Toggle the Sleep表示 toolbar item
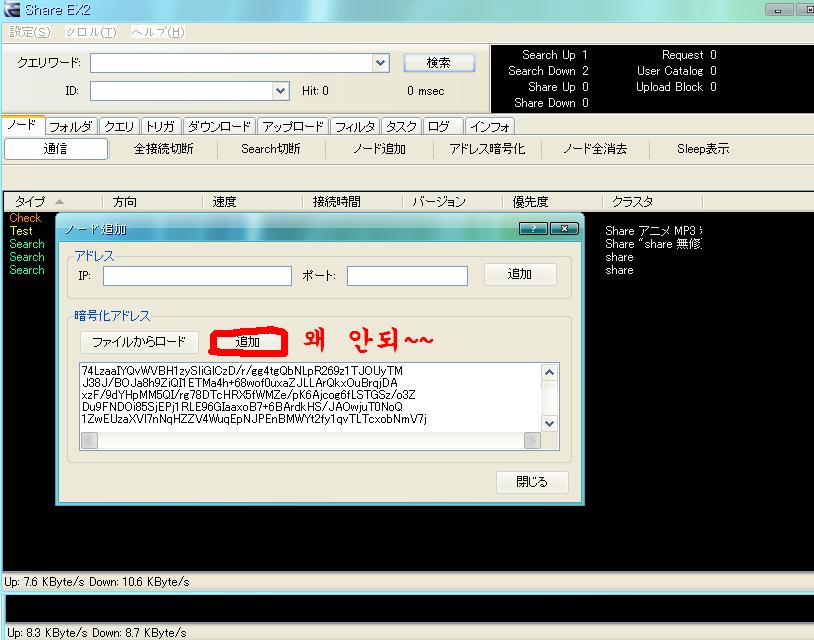This screenshot has width=814, height=640. tap(703, 149)
